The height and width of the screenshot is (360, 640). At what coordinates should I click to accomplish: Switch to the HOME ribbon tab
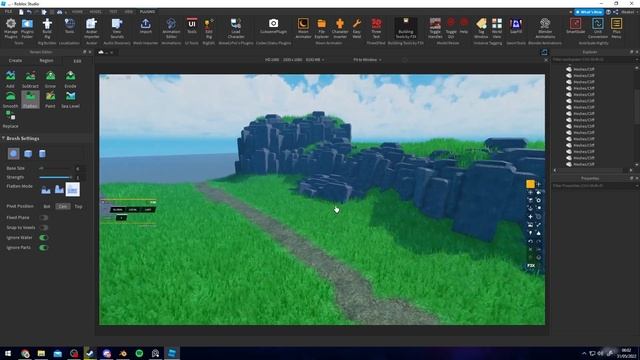click(77, 12)
